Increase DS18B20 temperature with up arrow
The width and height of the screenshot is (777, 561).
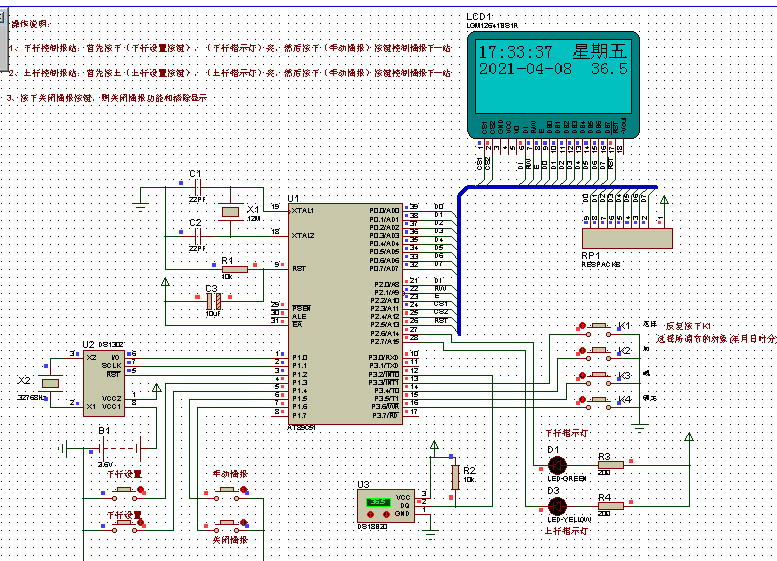point(371,514)
